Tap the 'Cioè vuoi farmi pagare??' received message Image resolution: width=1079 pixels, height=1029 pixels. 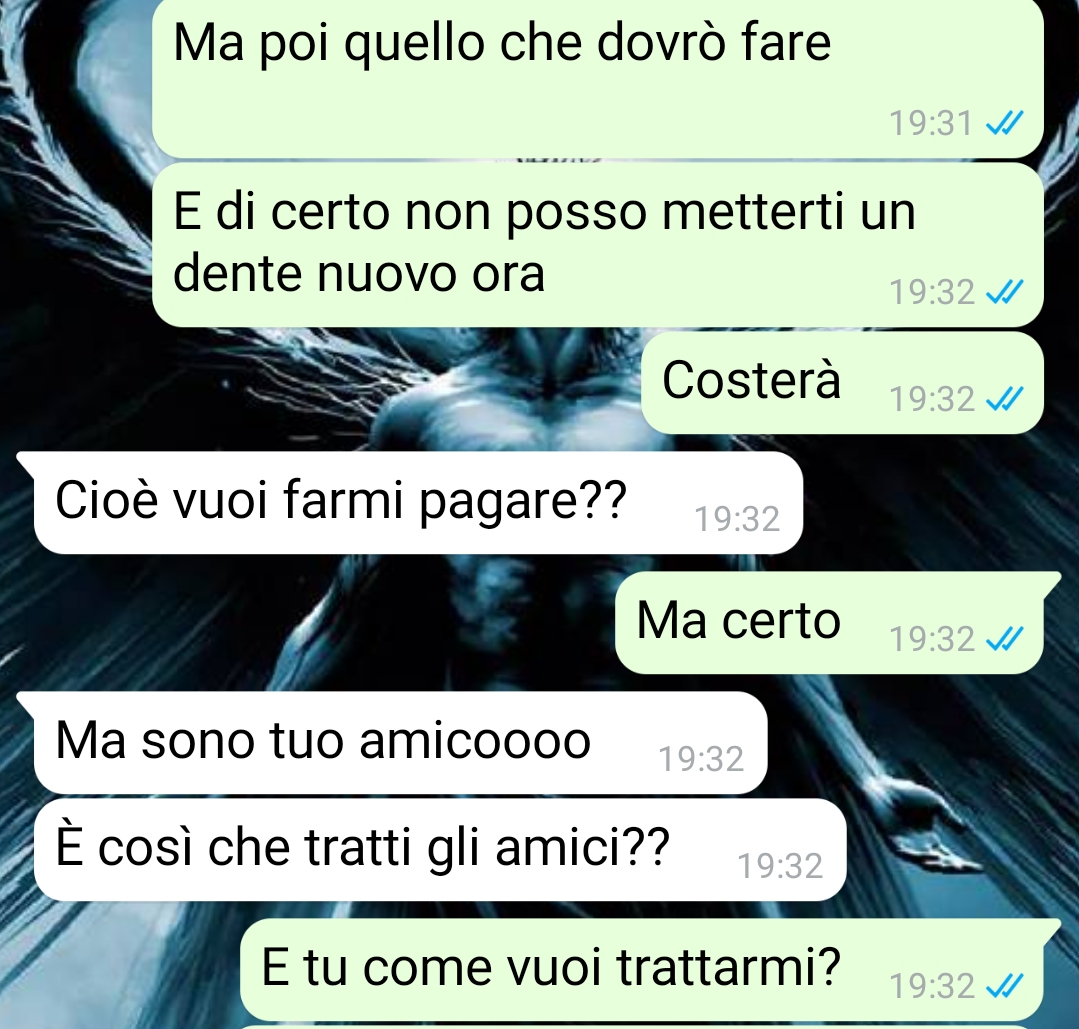tap(418, 502)
